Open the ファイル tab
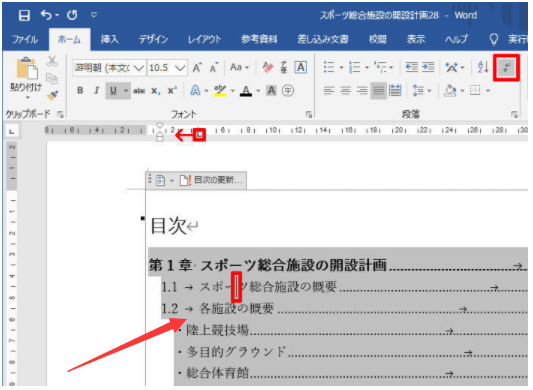Screen dimensions: 533x390 coord(25,39)
